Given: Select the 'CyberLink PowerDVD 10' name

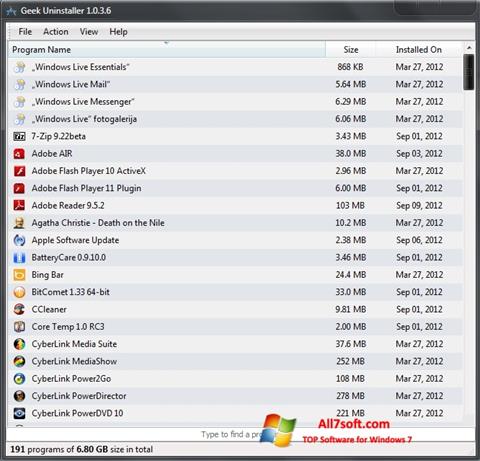Looking at the screenshot, I should pyautogui.click(x=77, y=414).
